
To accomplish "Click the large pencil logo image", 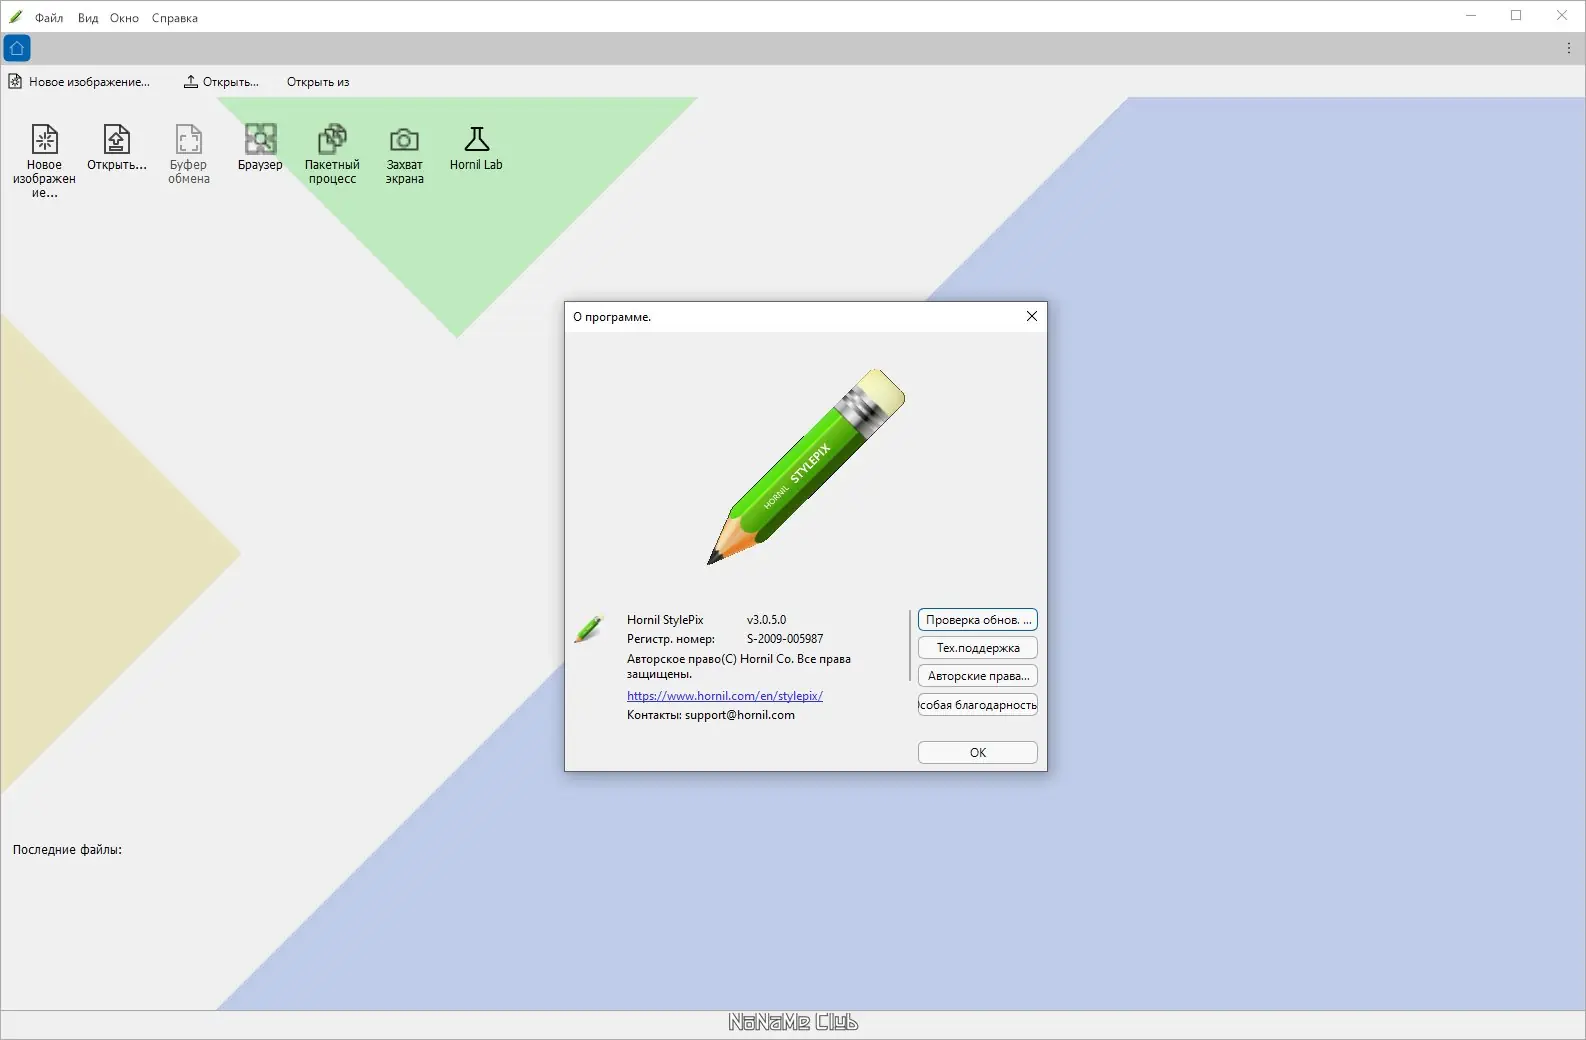I will (x=806, y=466).
